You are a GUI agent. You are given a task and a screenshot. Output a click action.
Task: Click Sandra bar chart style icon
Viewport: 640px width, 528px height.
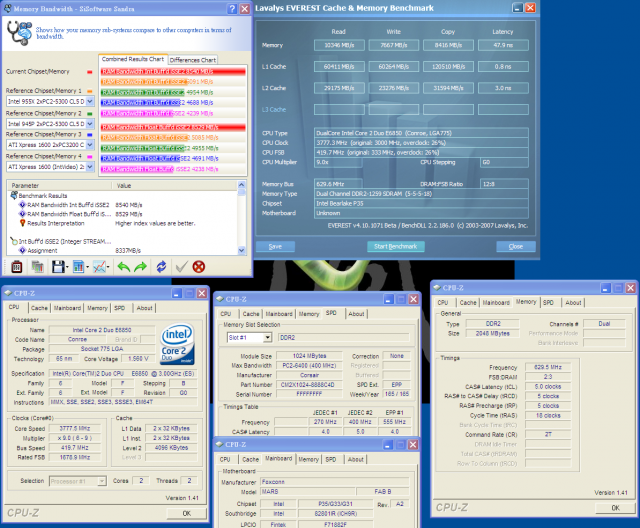pos(78,267)
